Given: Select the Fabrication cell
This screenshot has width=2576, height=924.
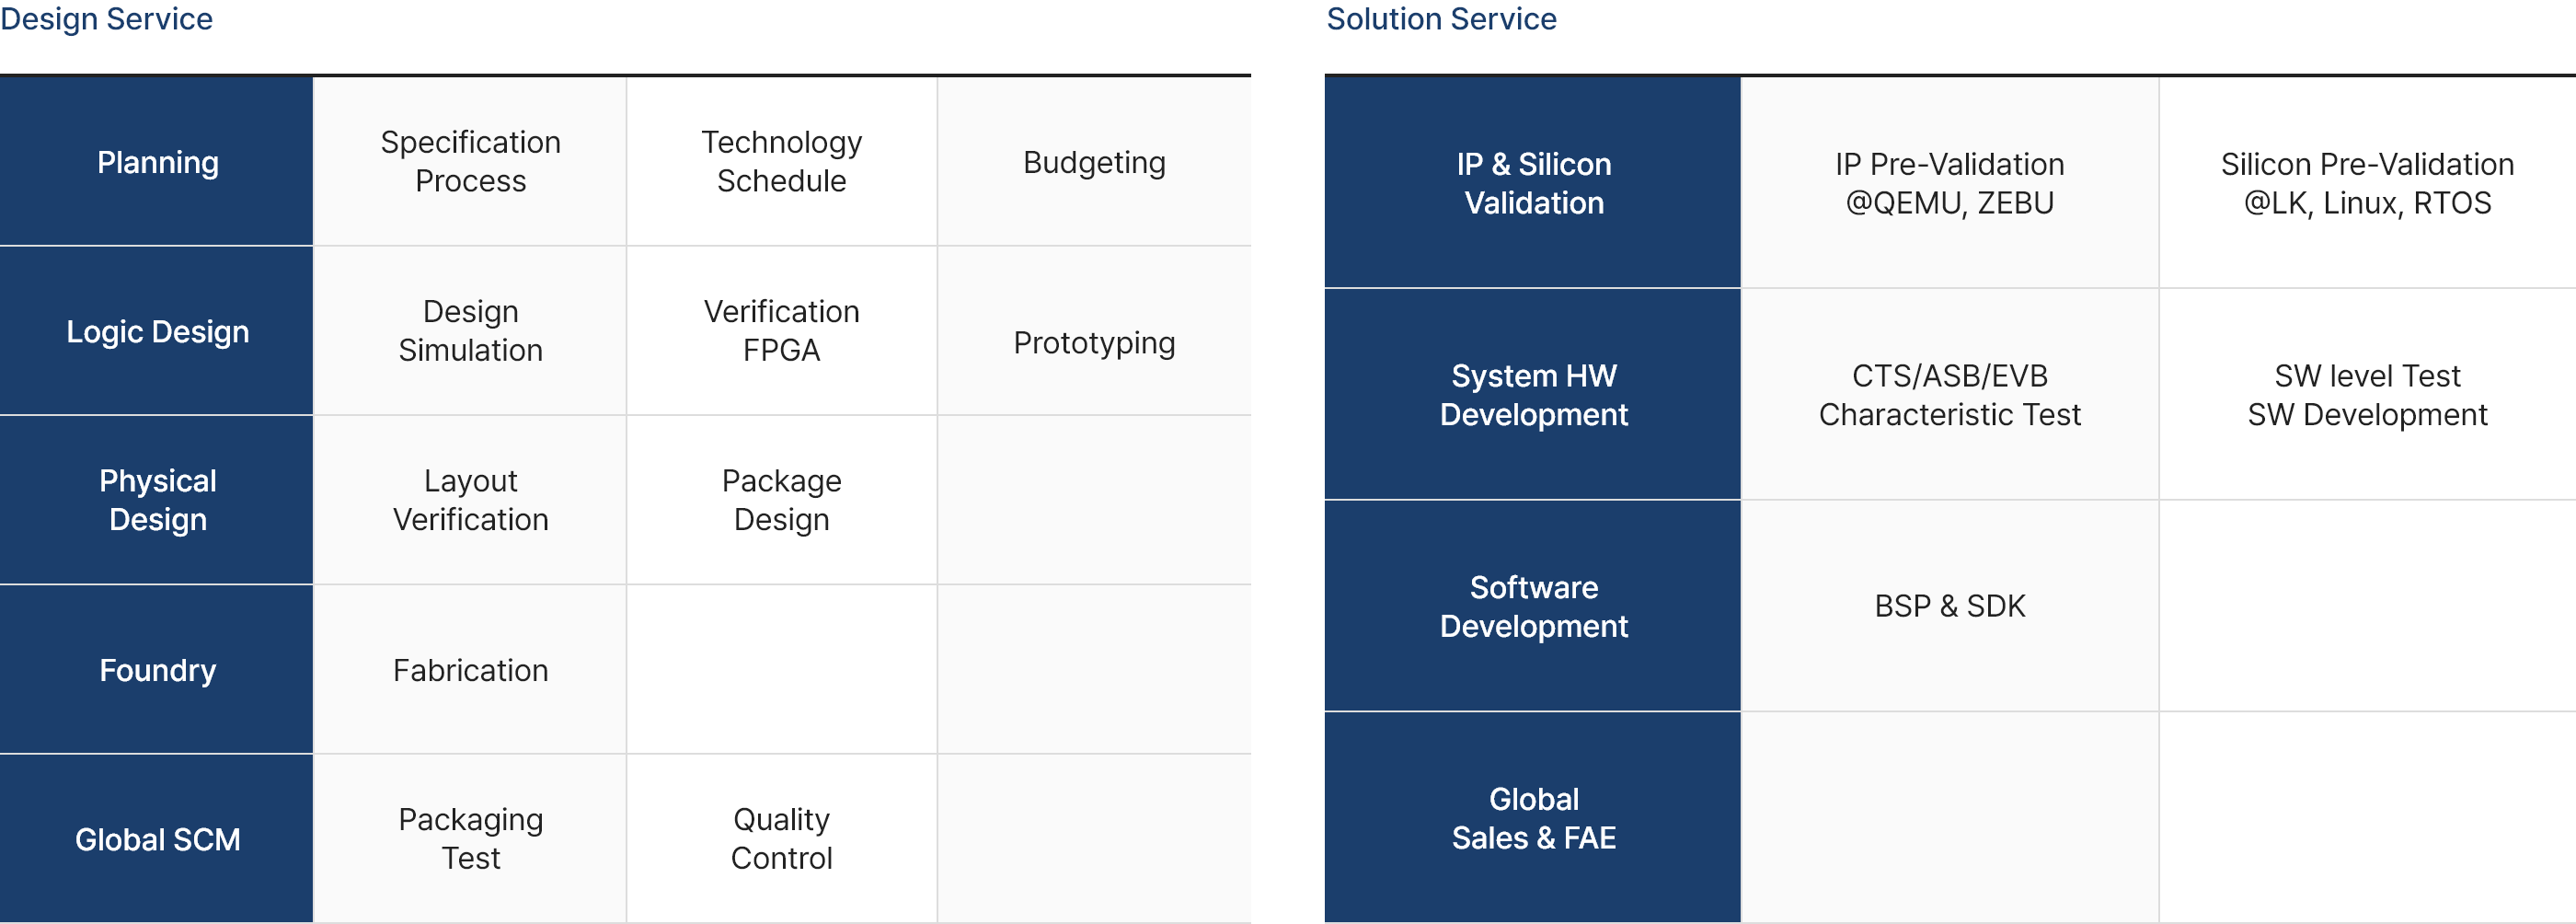Looking at the screenshot, I should point(470,669).
